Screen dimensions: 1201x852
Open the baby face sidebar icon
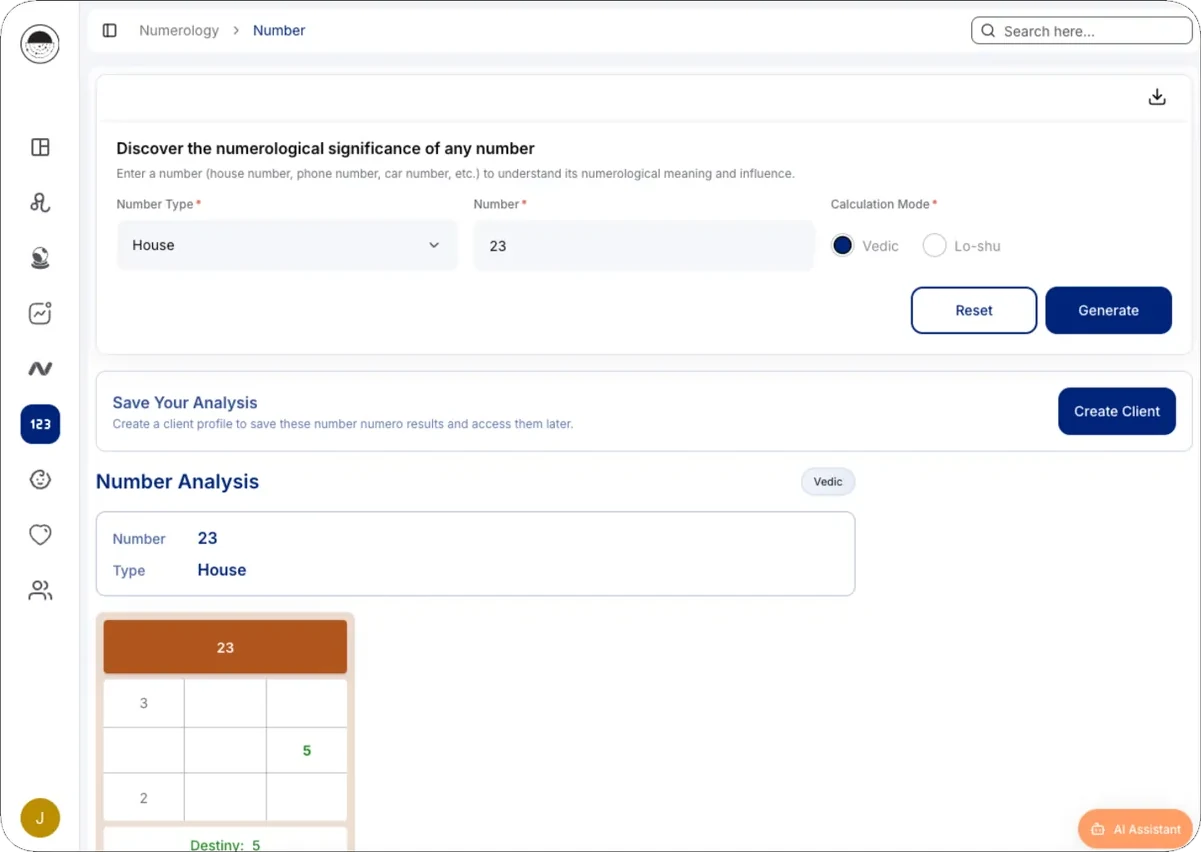coord(40,480)
